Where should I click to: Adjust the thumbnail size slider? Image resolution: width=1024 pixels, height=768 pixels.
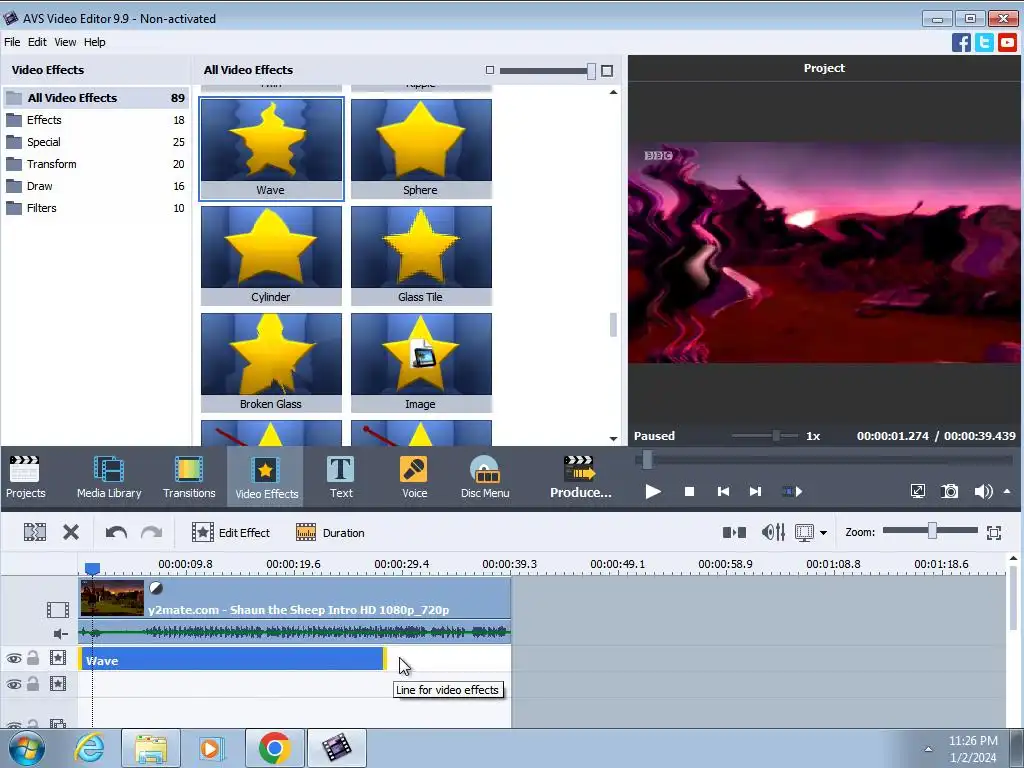tap(590, 71)
